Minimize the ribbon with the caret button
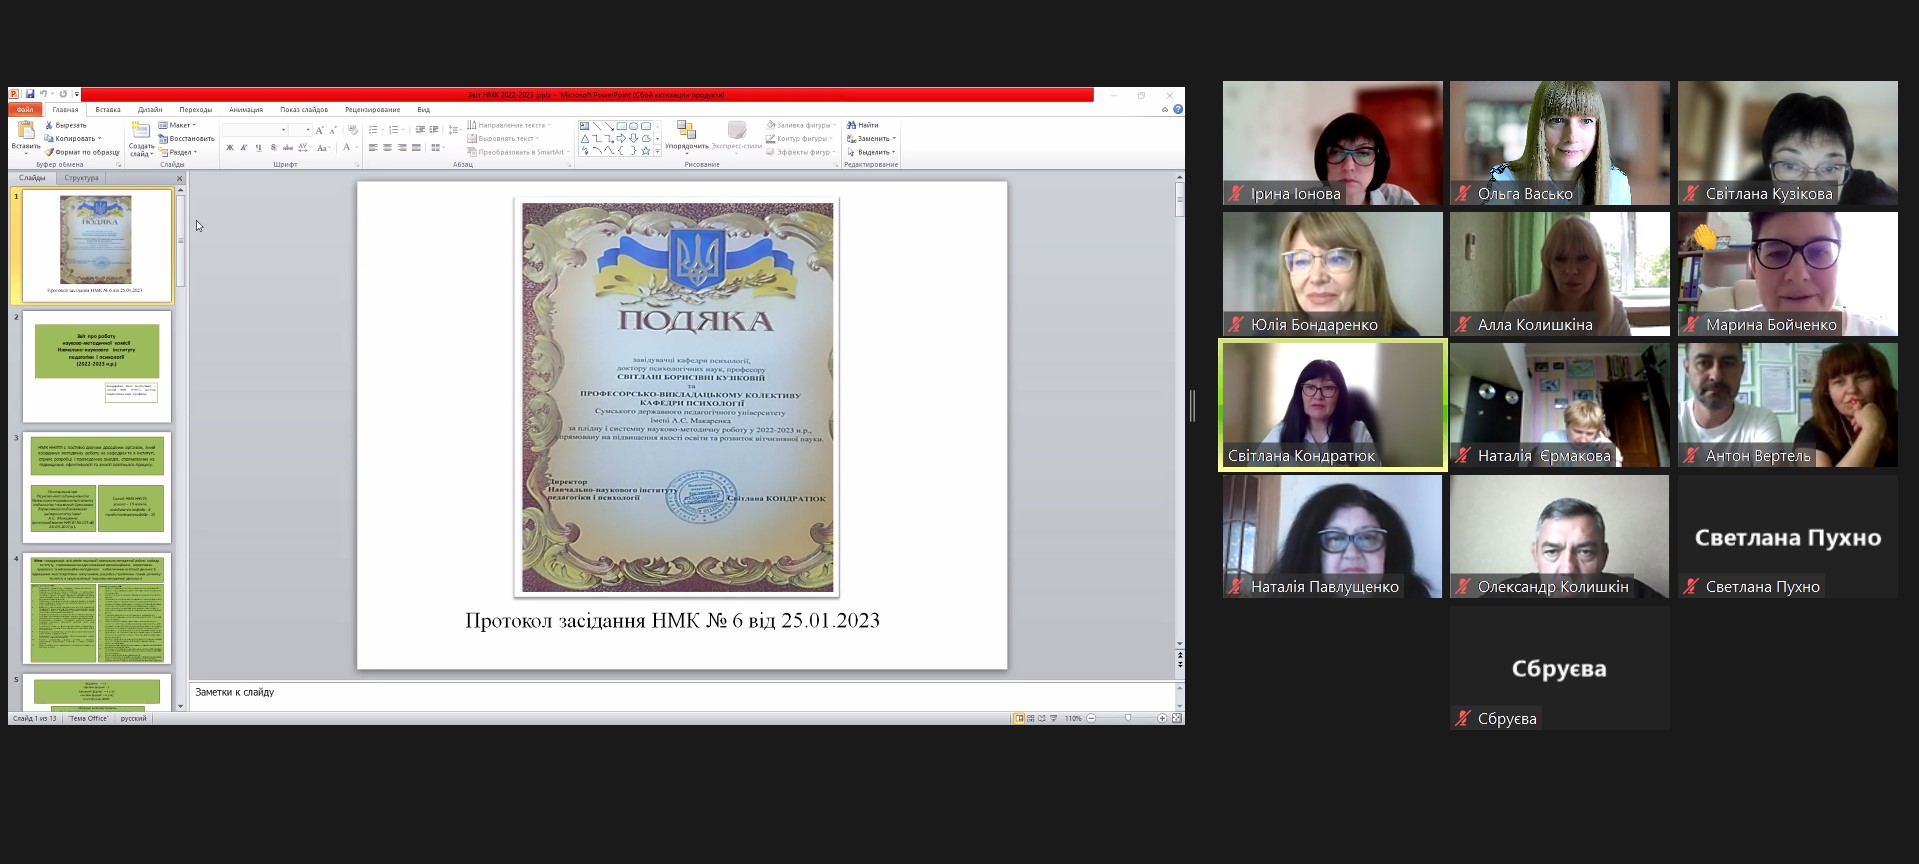 (1164, 109)
